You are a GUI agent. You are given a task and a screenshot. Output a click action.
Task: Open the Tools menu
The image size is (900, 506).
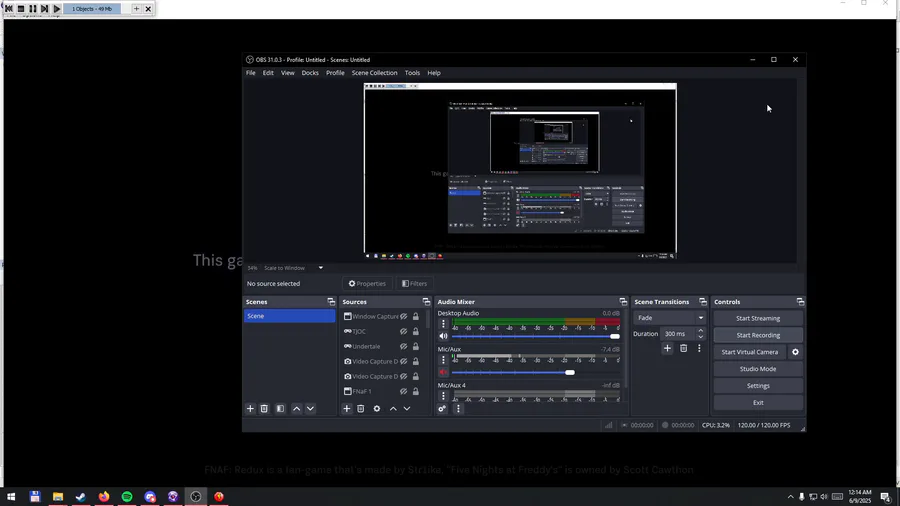412,73
